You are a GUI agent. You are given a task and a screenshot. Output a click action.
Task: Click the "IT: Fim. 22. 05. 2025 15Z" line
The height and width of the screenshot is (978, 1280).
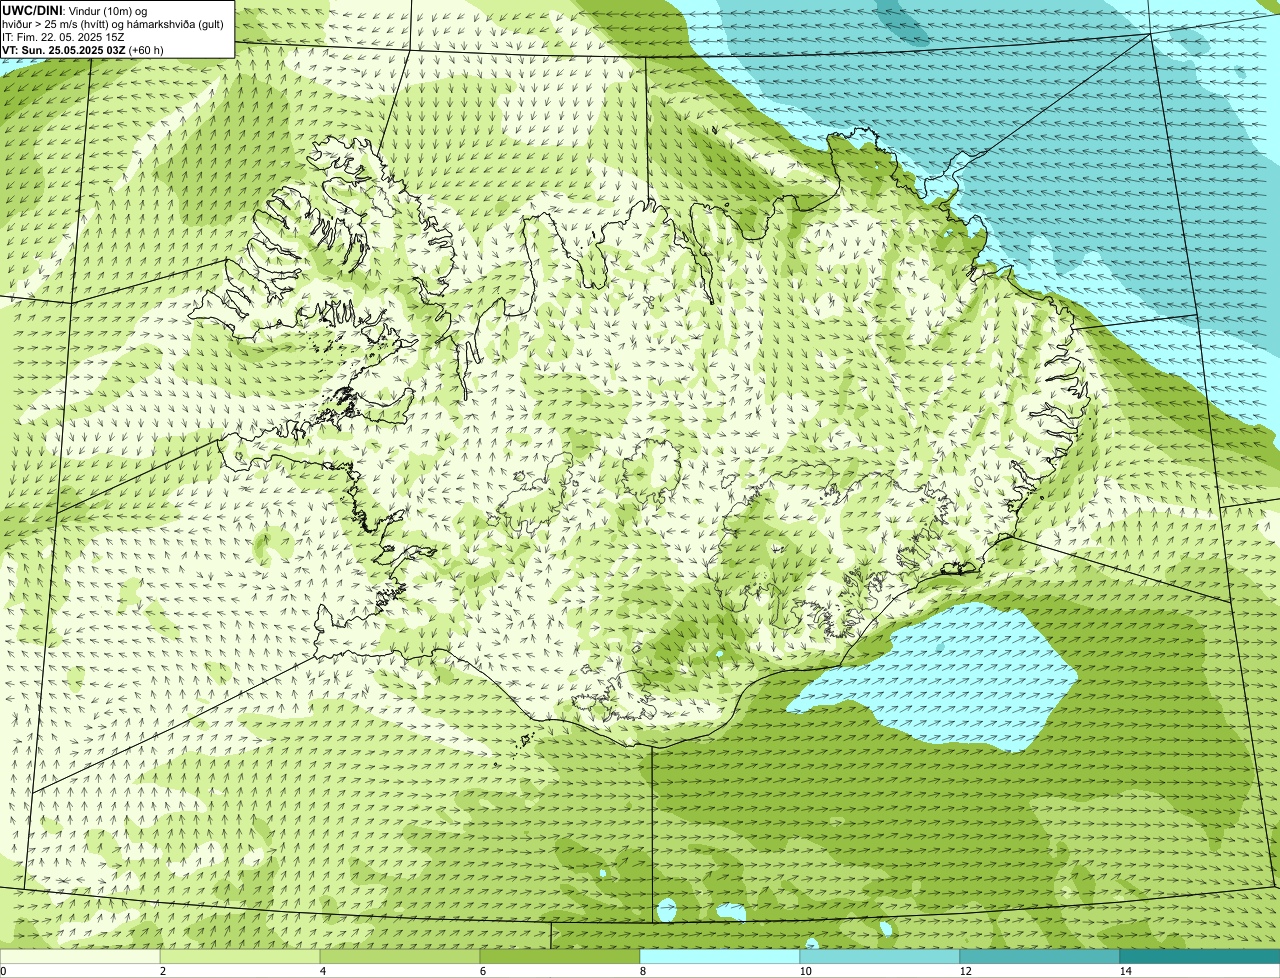[63, 37]
